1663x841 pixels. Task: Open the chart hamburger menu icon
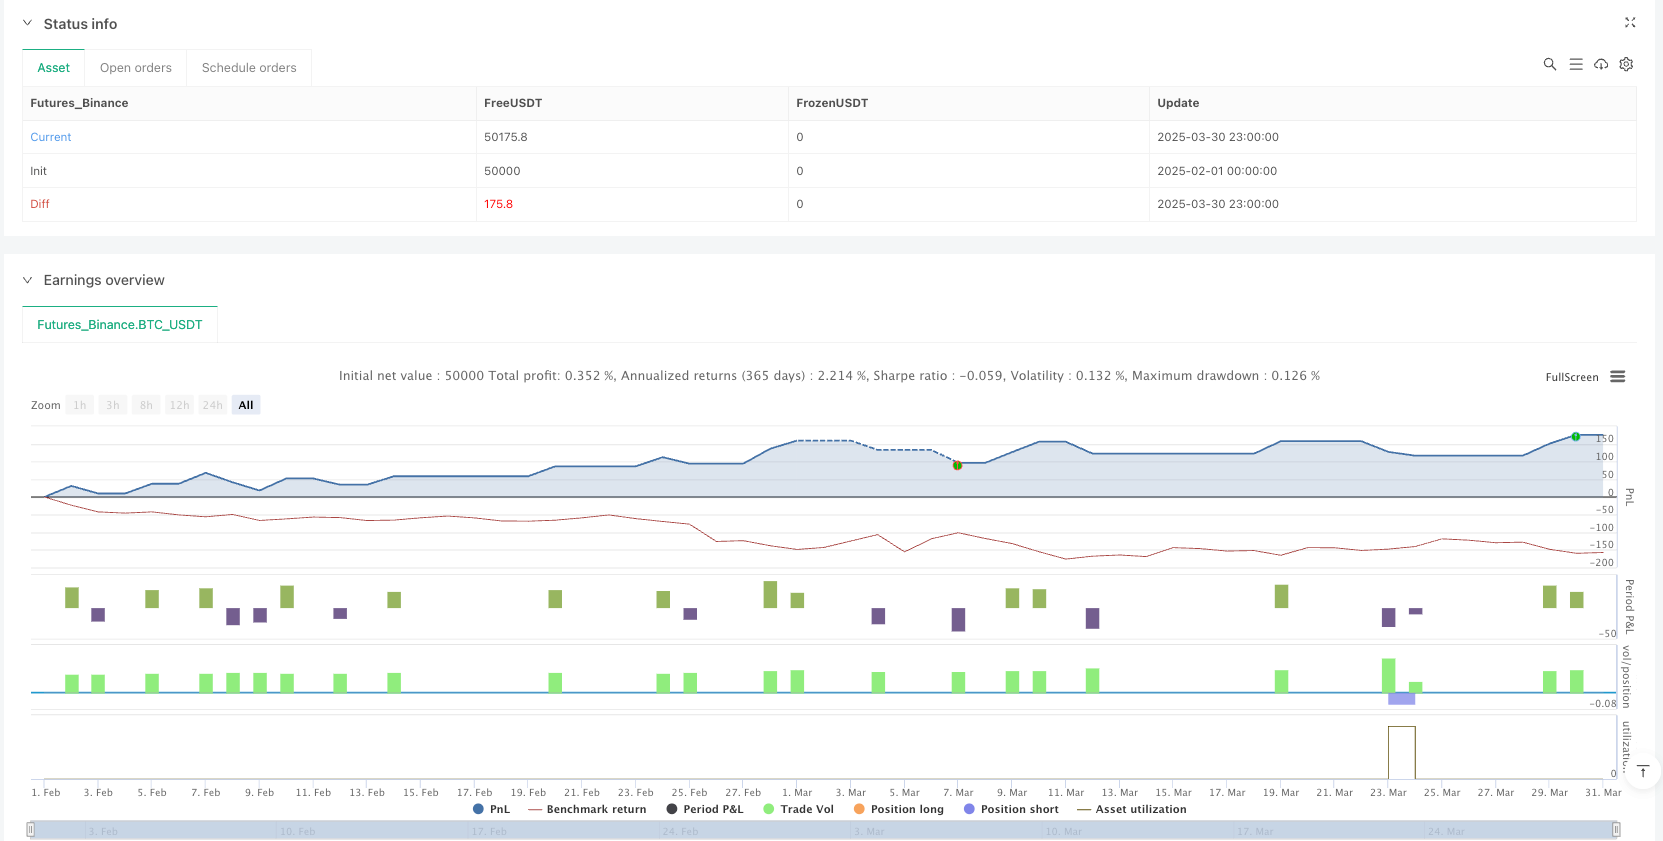[1618, 377]
